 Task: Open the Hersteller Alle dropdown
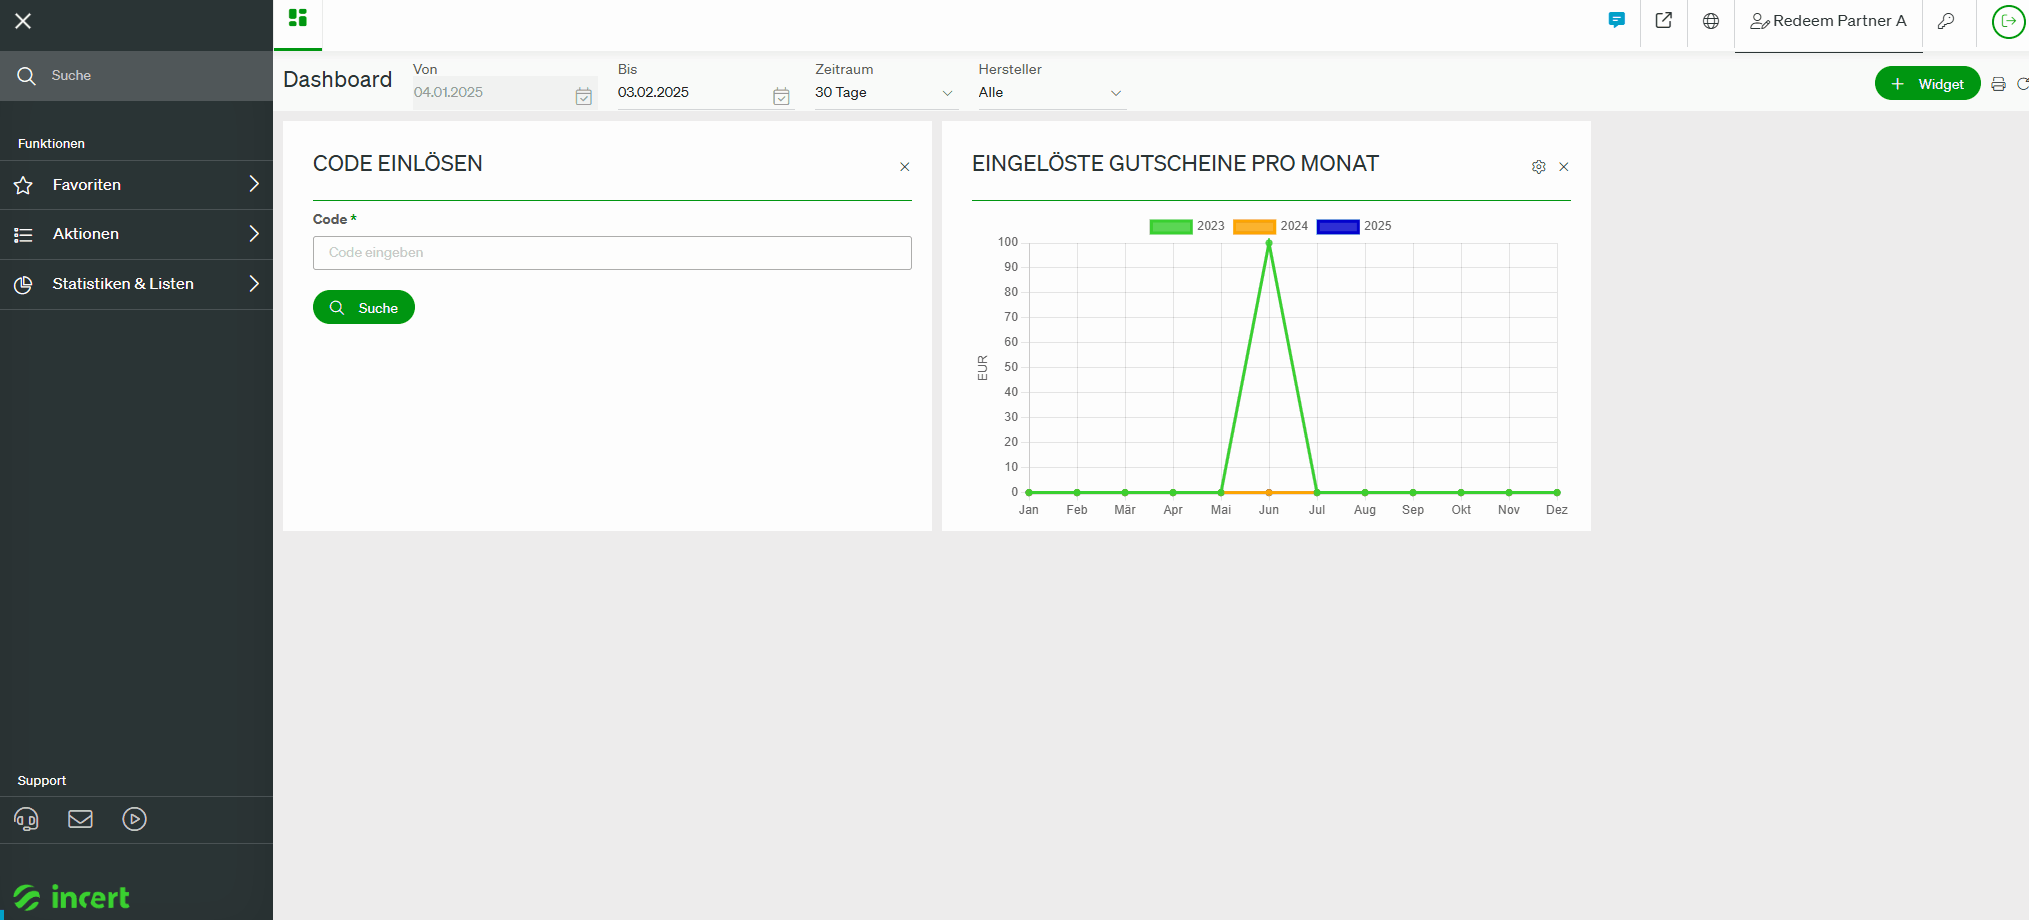click(x=1051, y=92)
